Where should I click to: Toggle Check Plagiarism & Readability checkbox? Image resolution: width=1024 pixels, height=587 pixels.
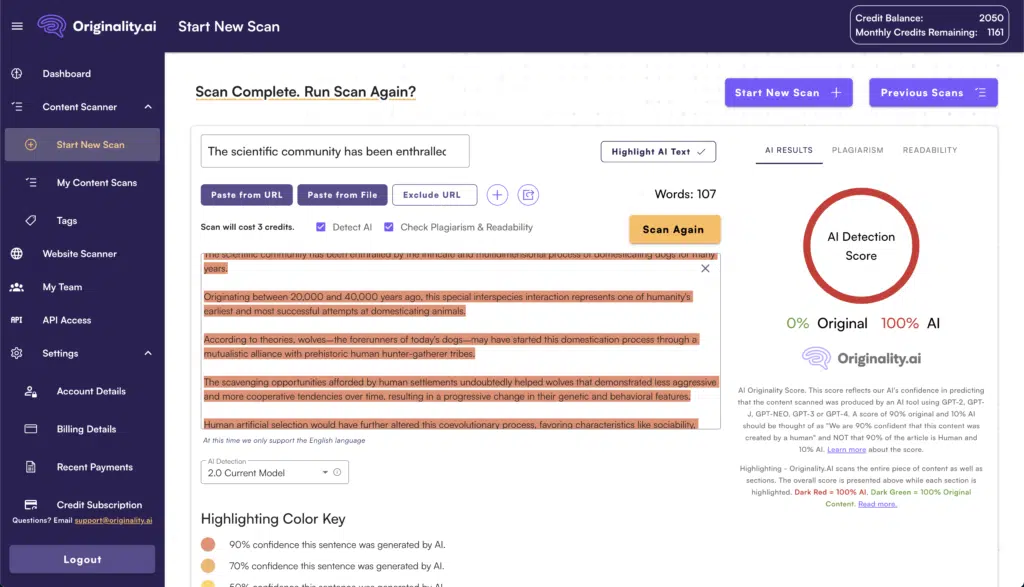[389, 227]
